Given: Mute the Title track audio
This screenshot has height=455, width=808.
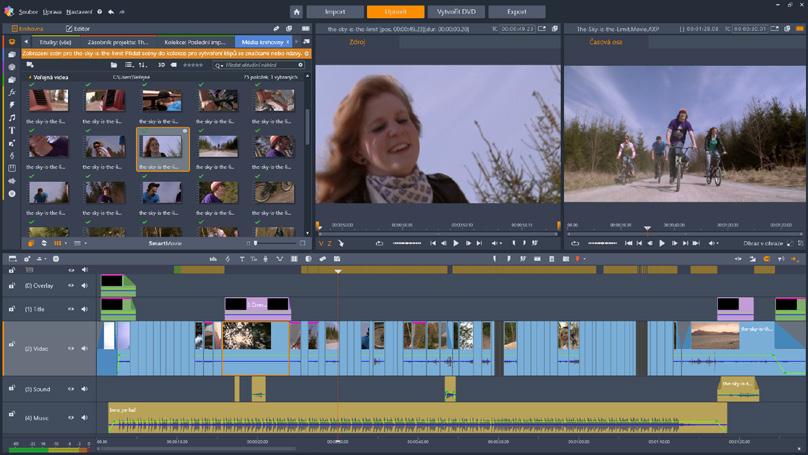Looking at the screenshot, I should pos(85,309).
